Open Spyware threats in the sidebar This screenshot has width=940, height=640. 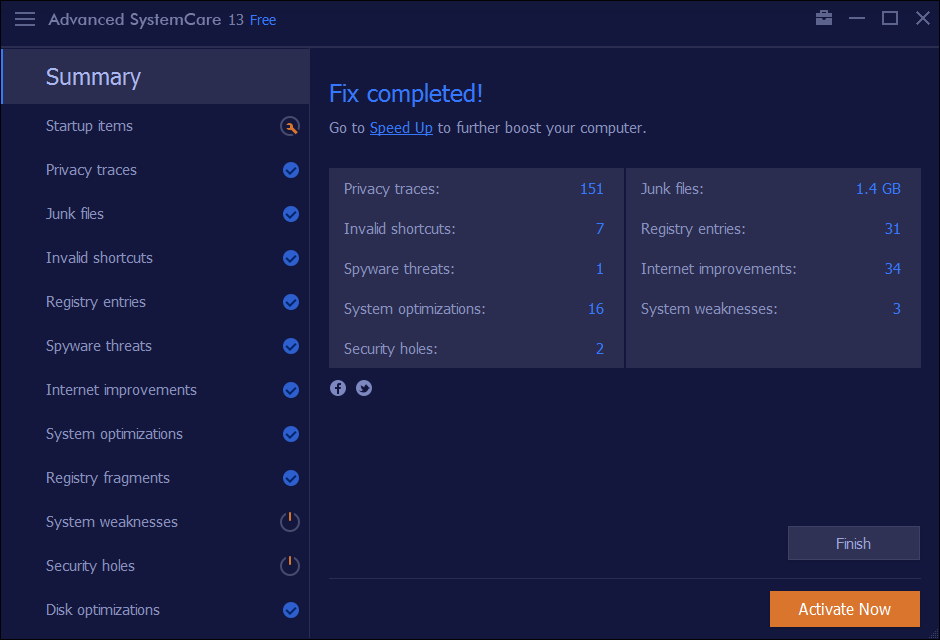tap(99, 346)
